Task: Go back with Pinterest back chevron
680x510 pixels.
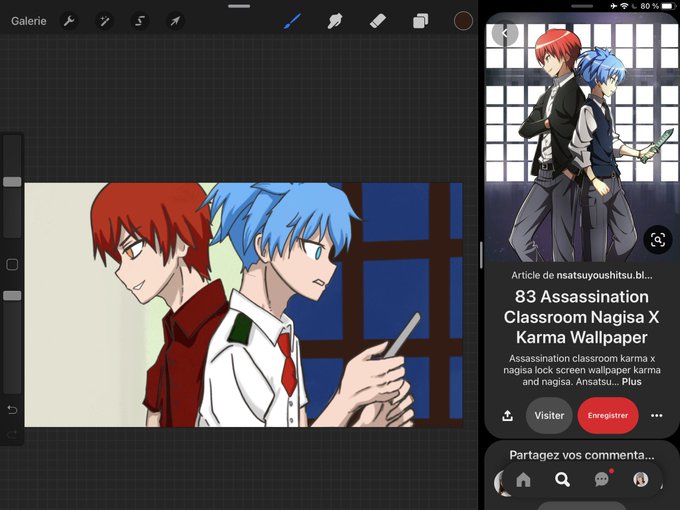Action: (x=505, y=33)
